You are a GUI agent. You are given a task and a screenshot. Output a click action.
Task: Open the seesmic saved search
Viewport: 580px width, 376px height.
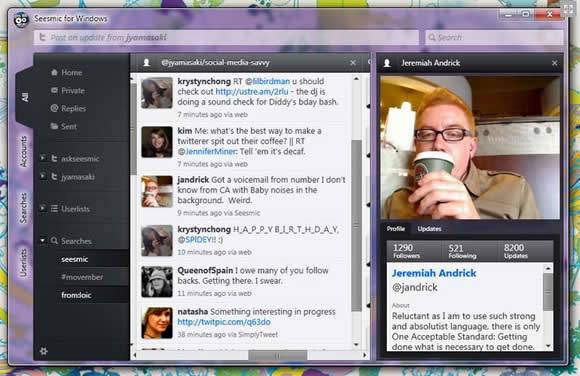[x=74, y=259]
